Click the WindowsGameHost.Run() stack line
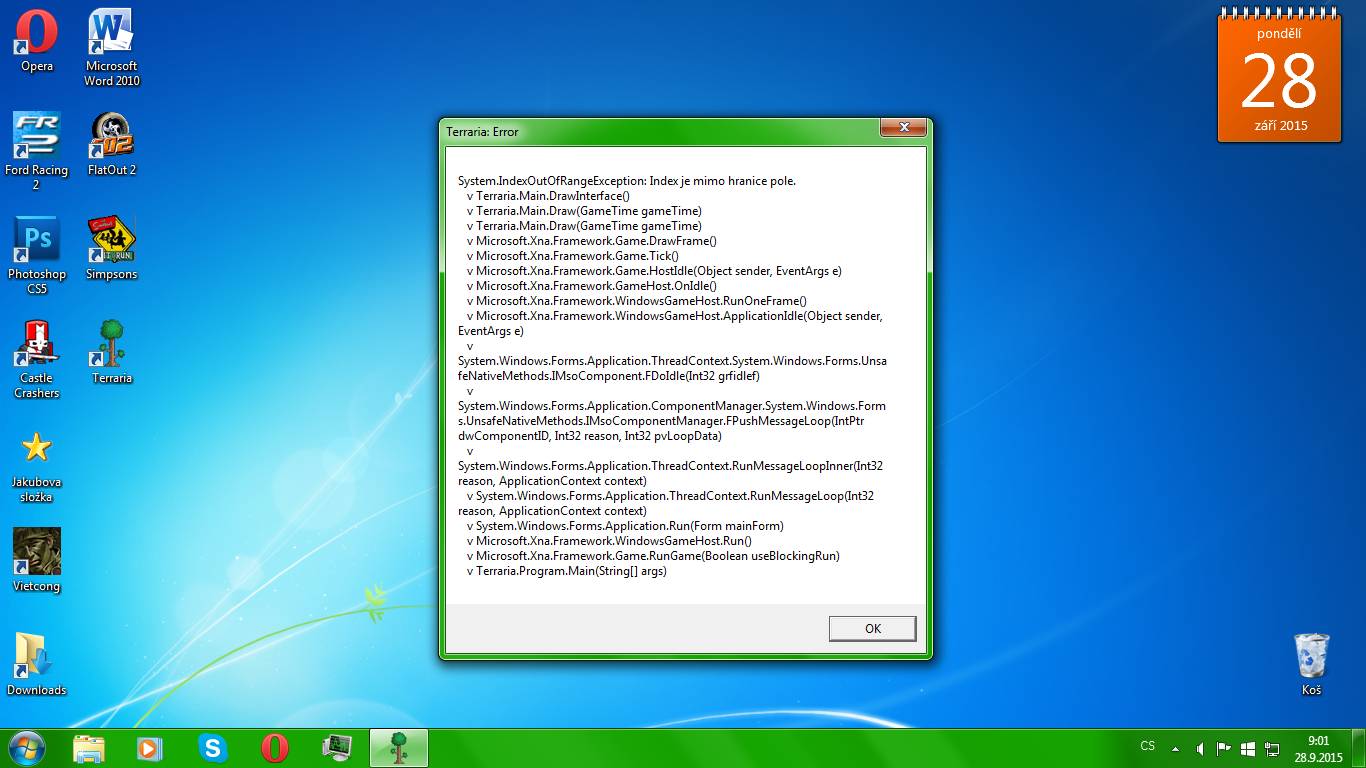 (609, 541)
